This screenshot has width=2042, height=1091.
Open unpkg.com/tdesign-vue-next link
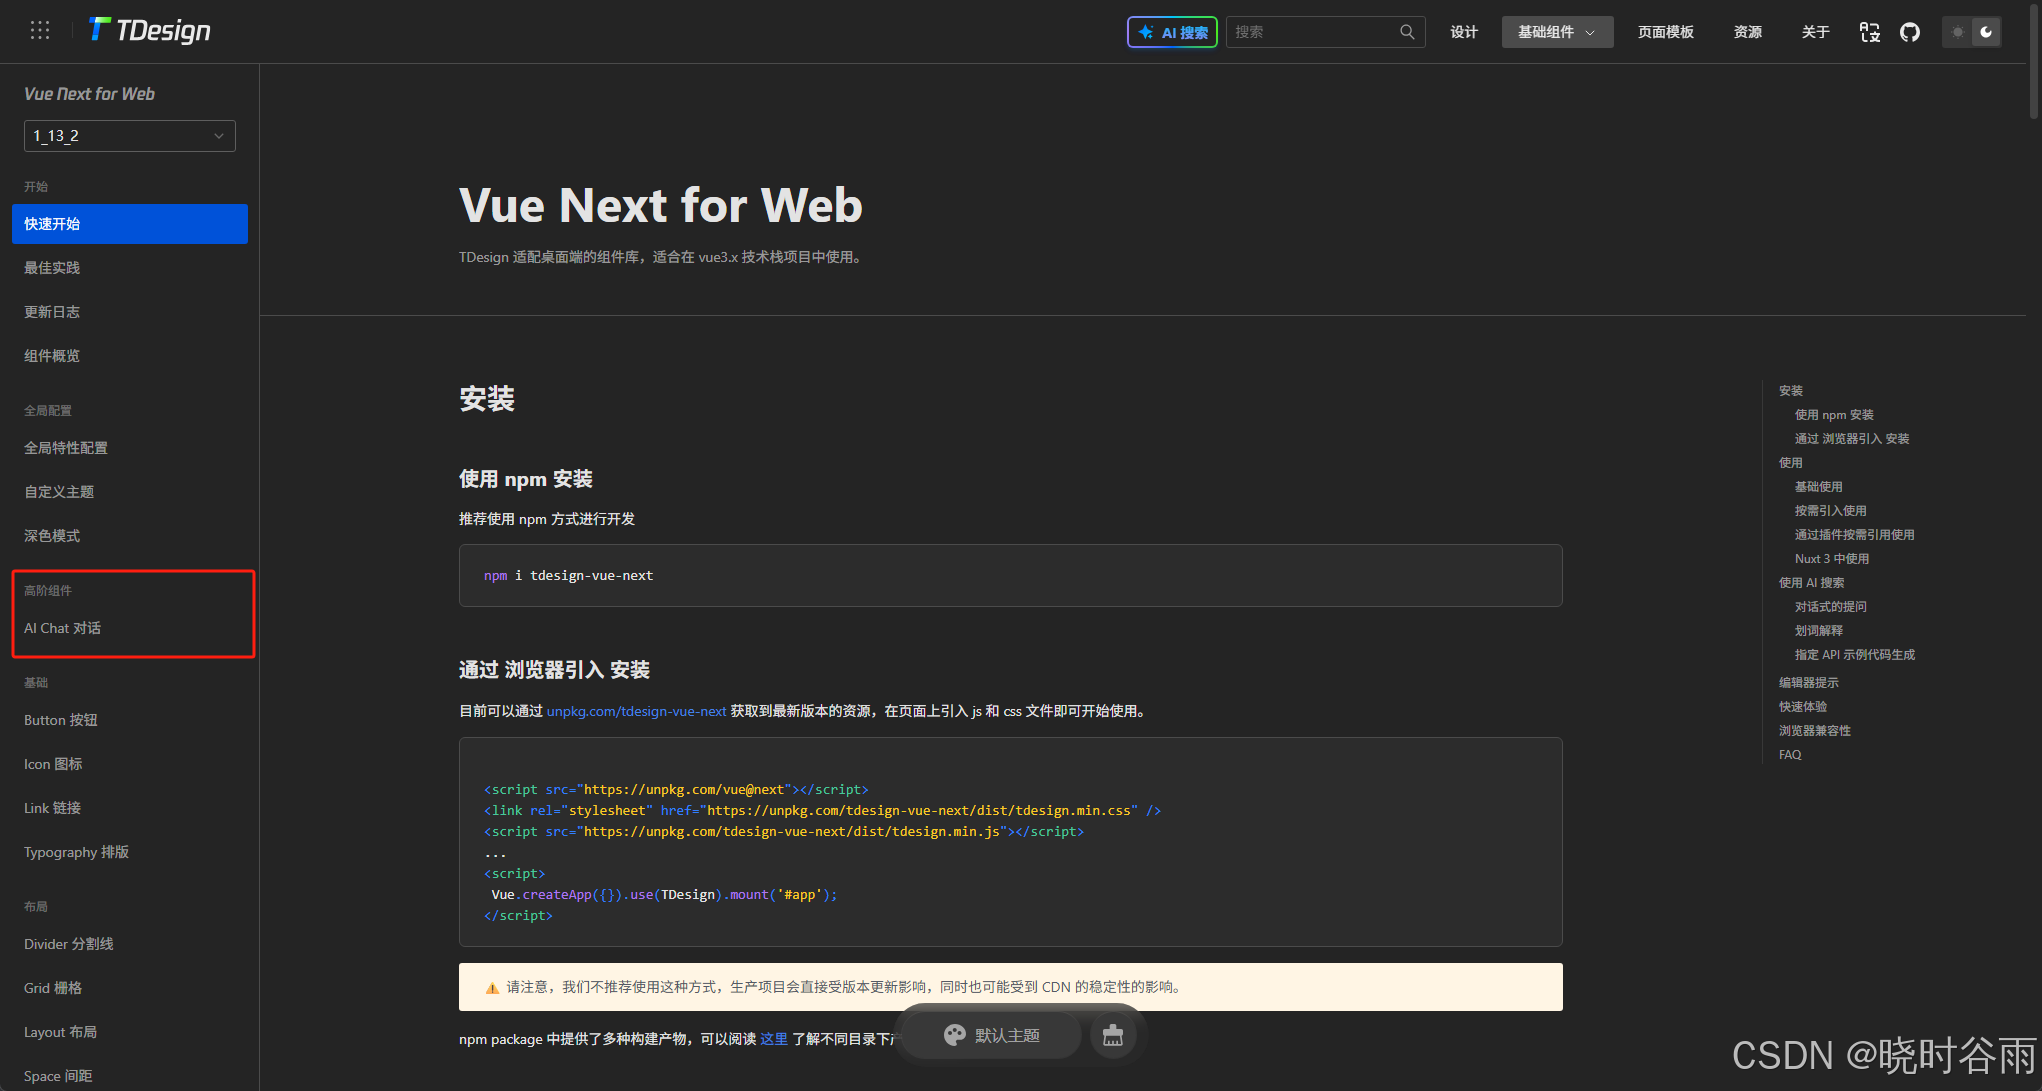tap(636, 711)
